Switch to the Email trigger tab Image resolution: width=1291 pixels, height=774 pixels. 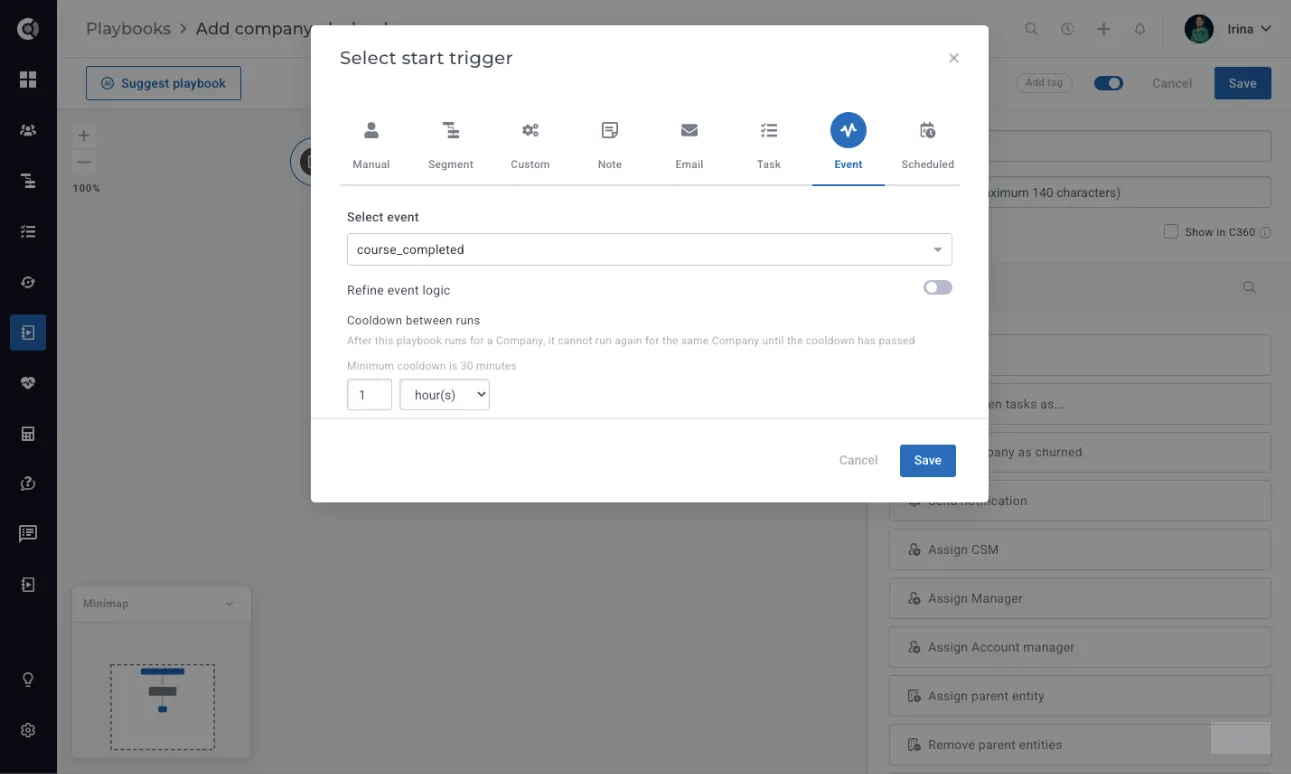click(x=689, y=144)
